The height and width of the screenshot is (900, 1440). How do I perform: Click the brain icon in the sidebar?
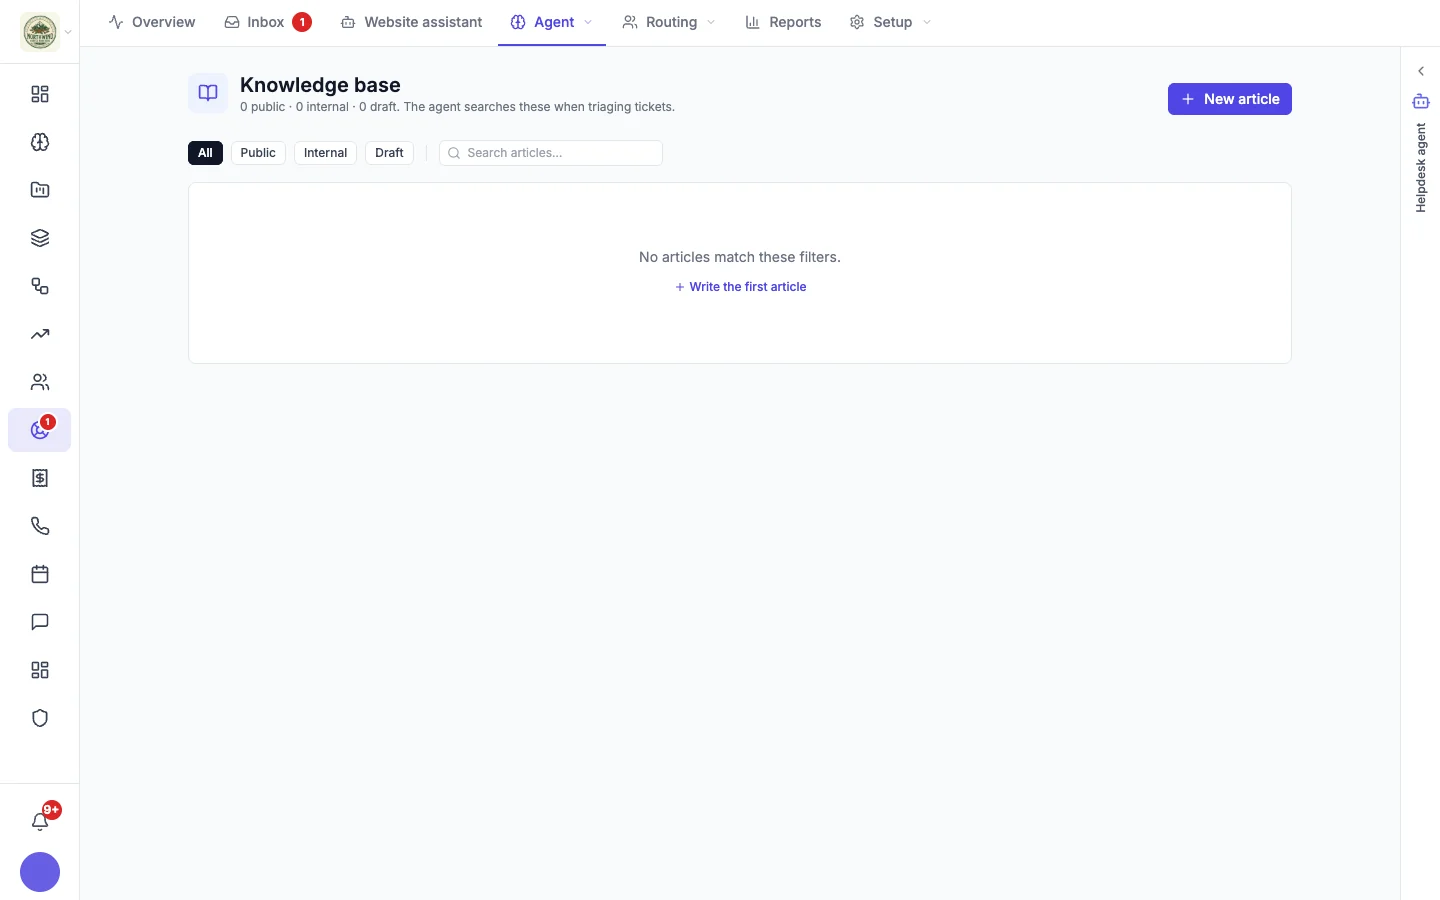[40, 142]
